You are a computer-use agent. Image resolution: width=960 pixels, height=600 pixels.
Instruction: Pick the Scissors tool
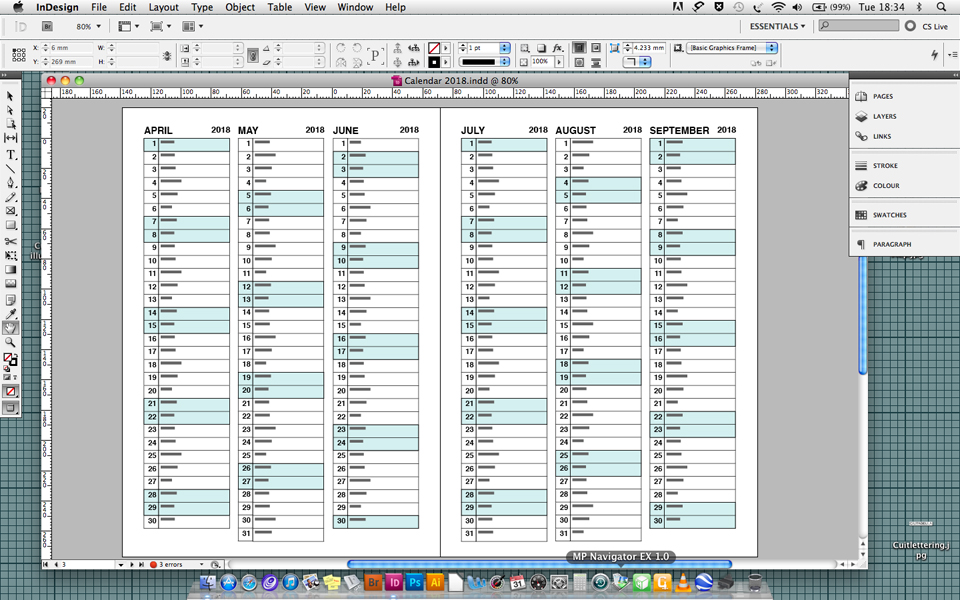tap(11, 241)
